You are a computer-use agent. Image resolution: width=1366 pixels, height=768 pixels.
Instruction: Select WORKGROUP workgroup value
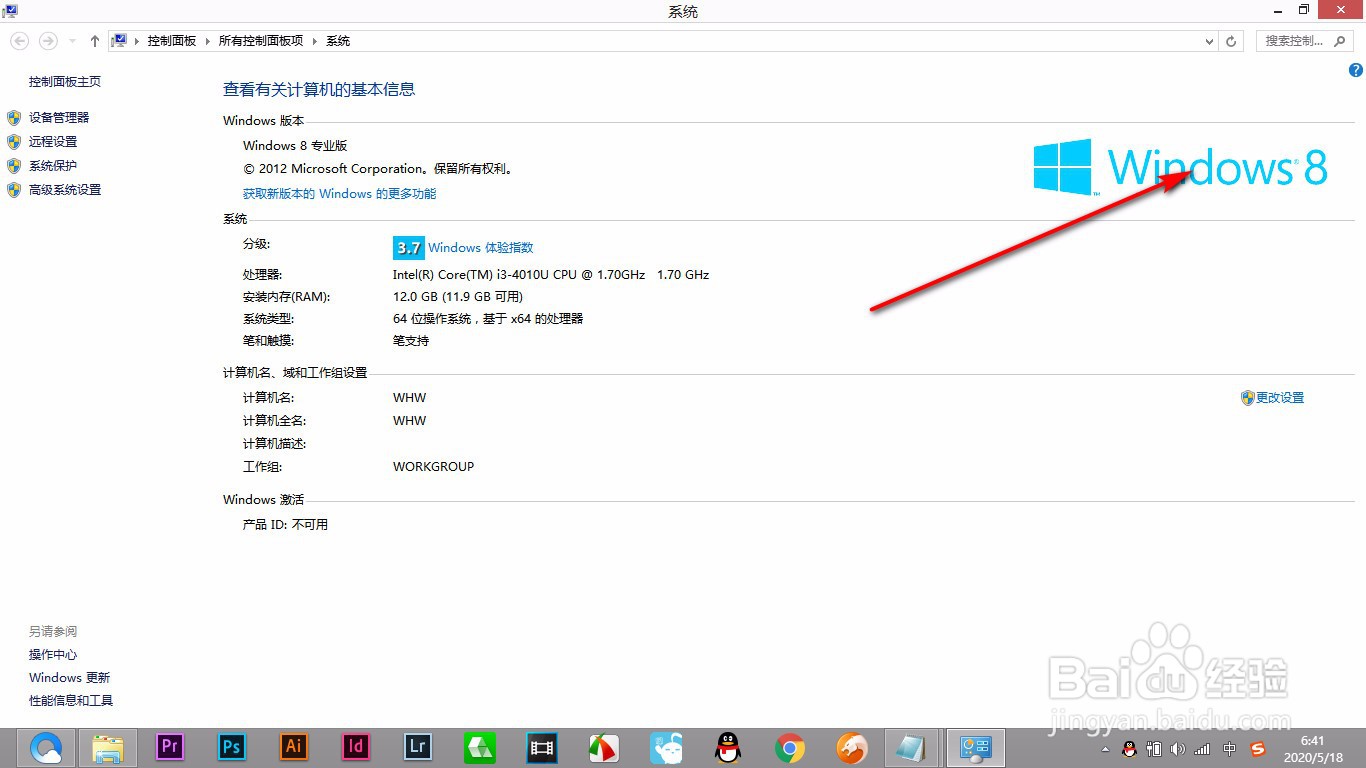(x=434, y=467)
